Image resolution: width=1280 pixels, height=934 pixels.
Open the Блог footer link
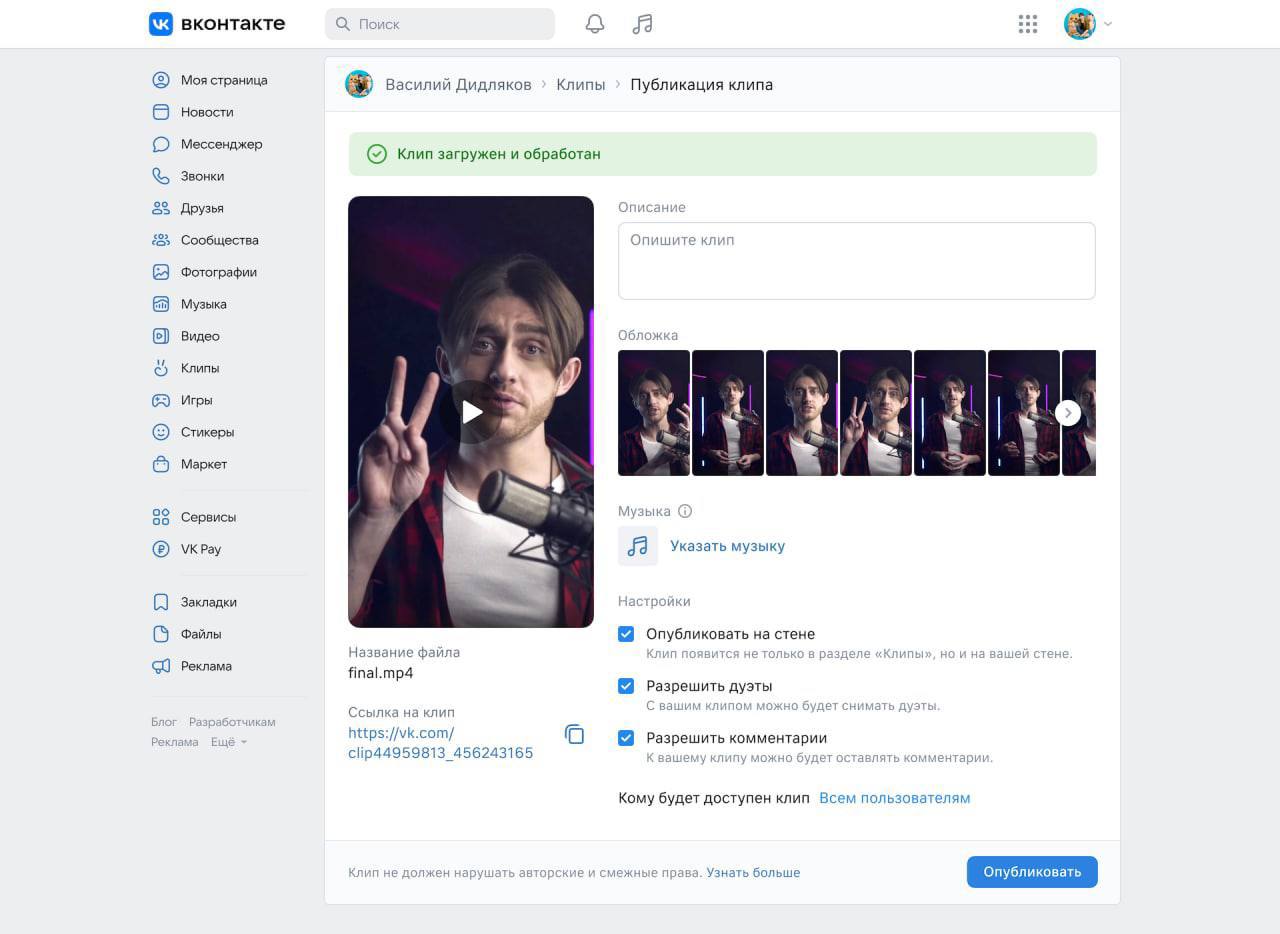[x=164, y=722]
